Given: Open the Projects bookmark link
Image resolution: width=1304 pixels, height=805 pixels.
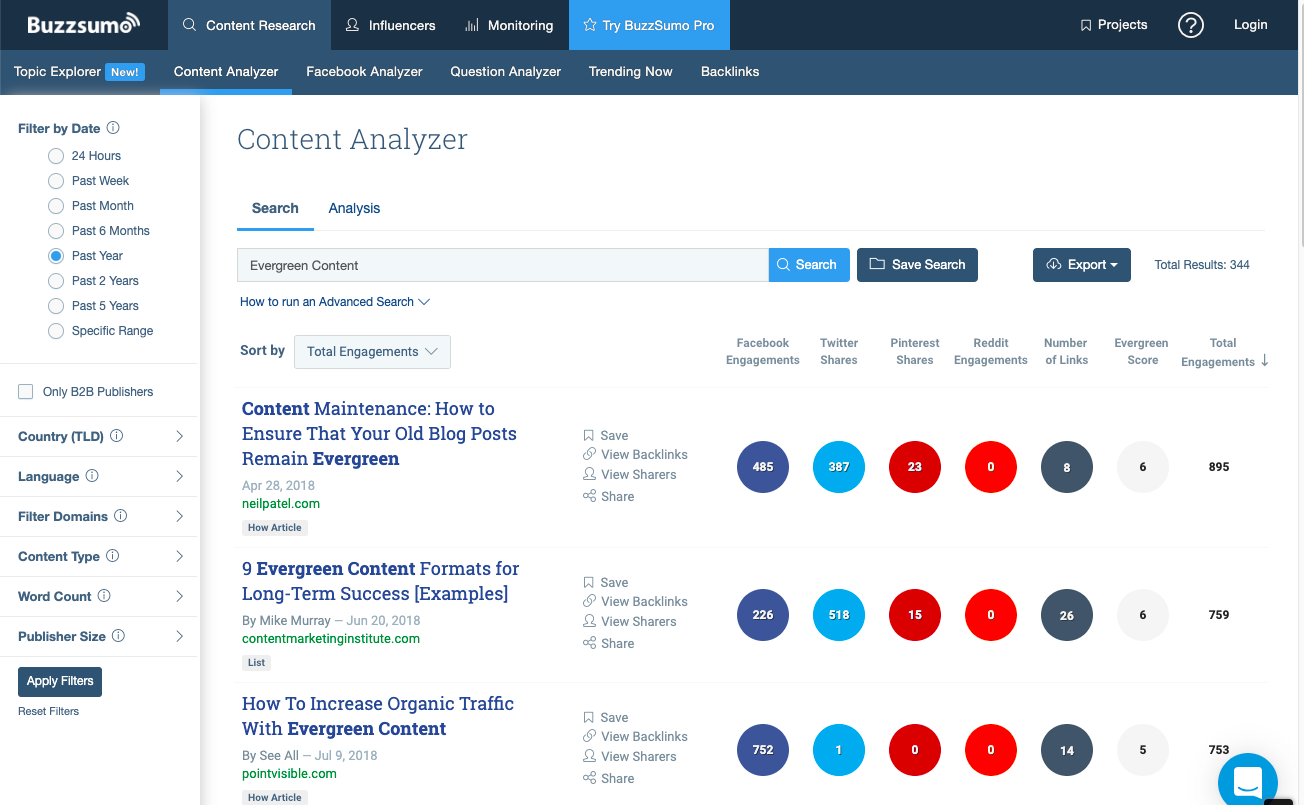Looking at the screenshot, I should [1113, 25].
